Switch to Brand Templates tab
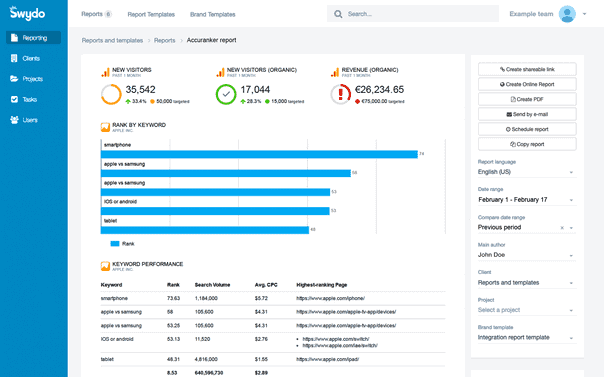The height and width of the screenshot is (377, 604). tap(213, 14)
